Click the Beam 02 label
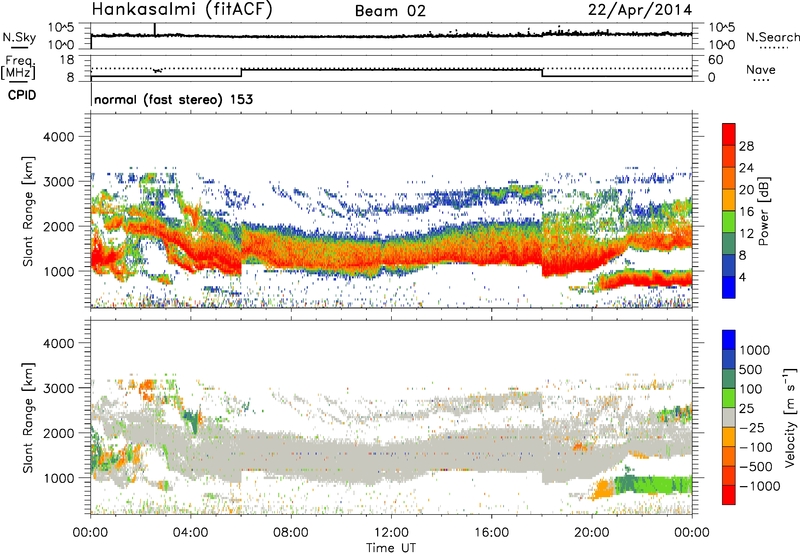The height and width of the screenshot is (554, 800). [x=390, y=11]
